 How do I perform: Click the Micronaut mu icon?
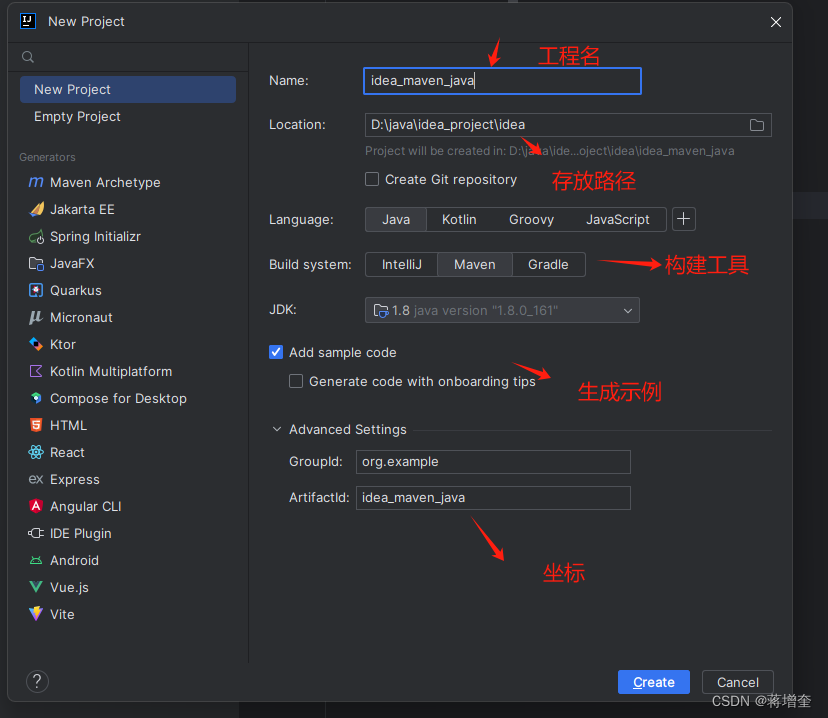tap(36, 317)
